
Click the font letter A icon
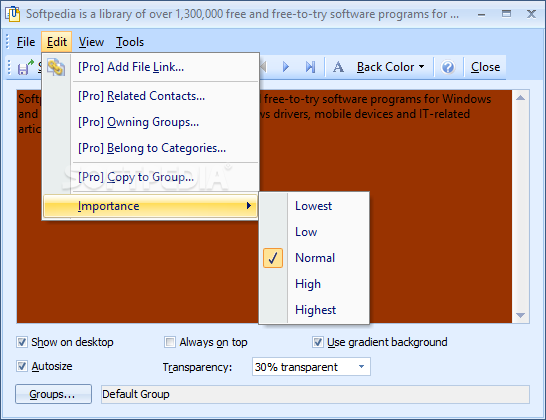pyautogui.click(x=338, y=67)
